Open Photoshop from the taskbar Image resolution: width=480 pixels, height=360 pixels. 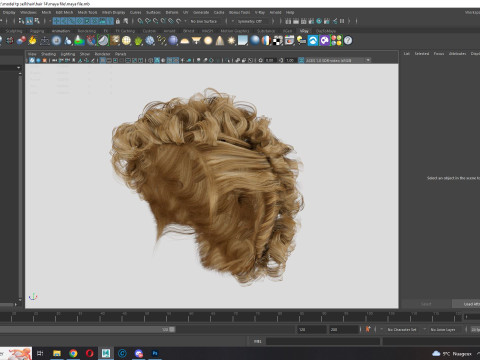tap(155, 353)
